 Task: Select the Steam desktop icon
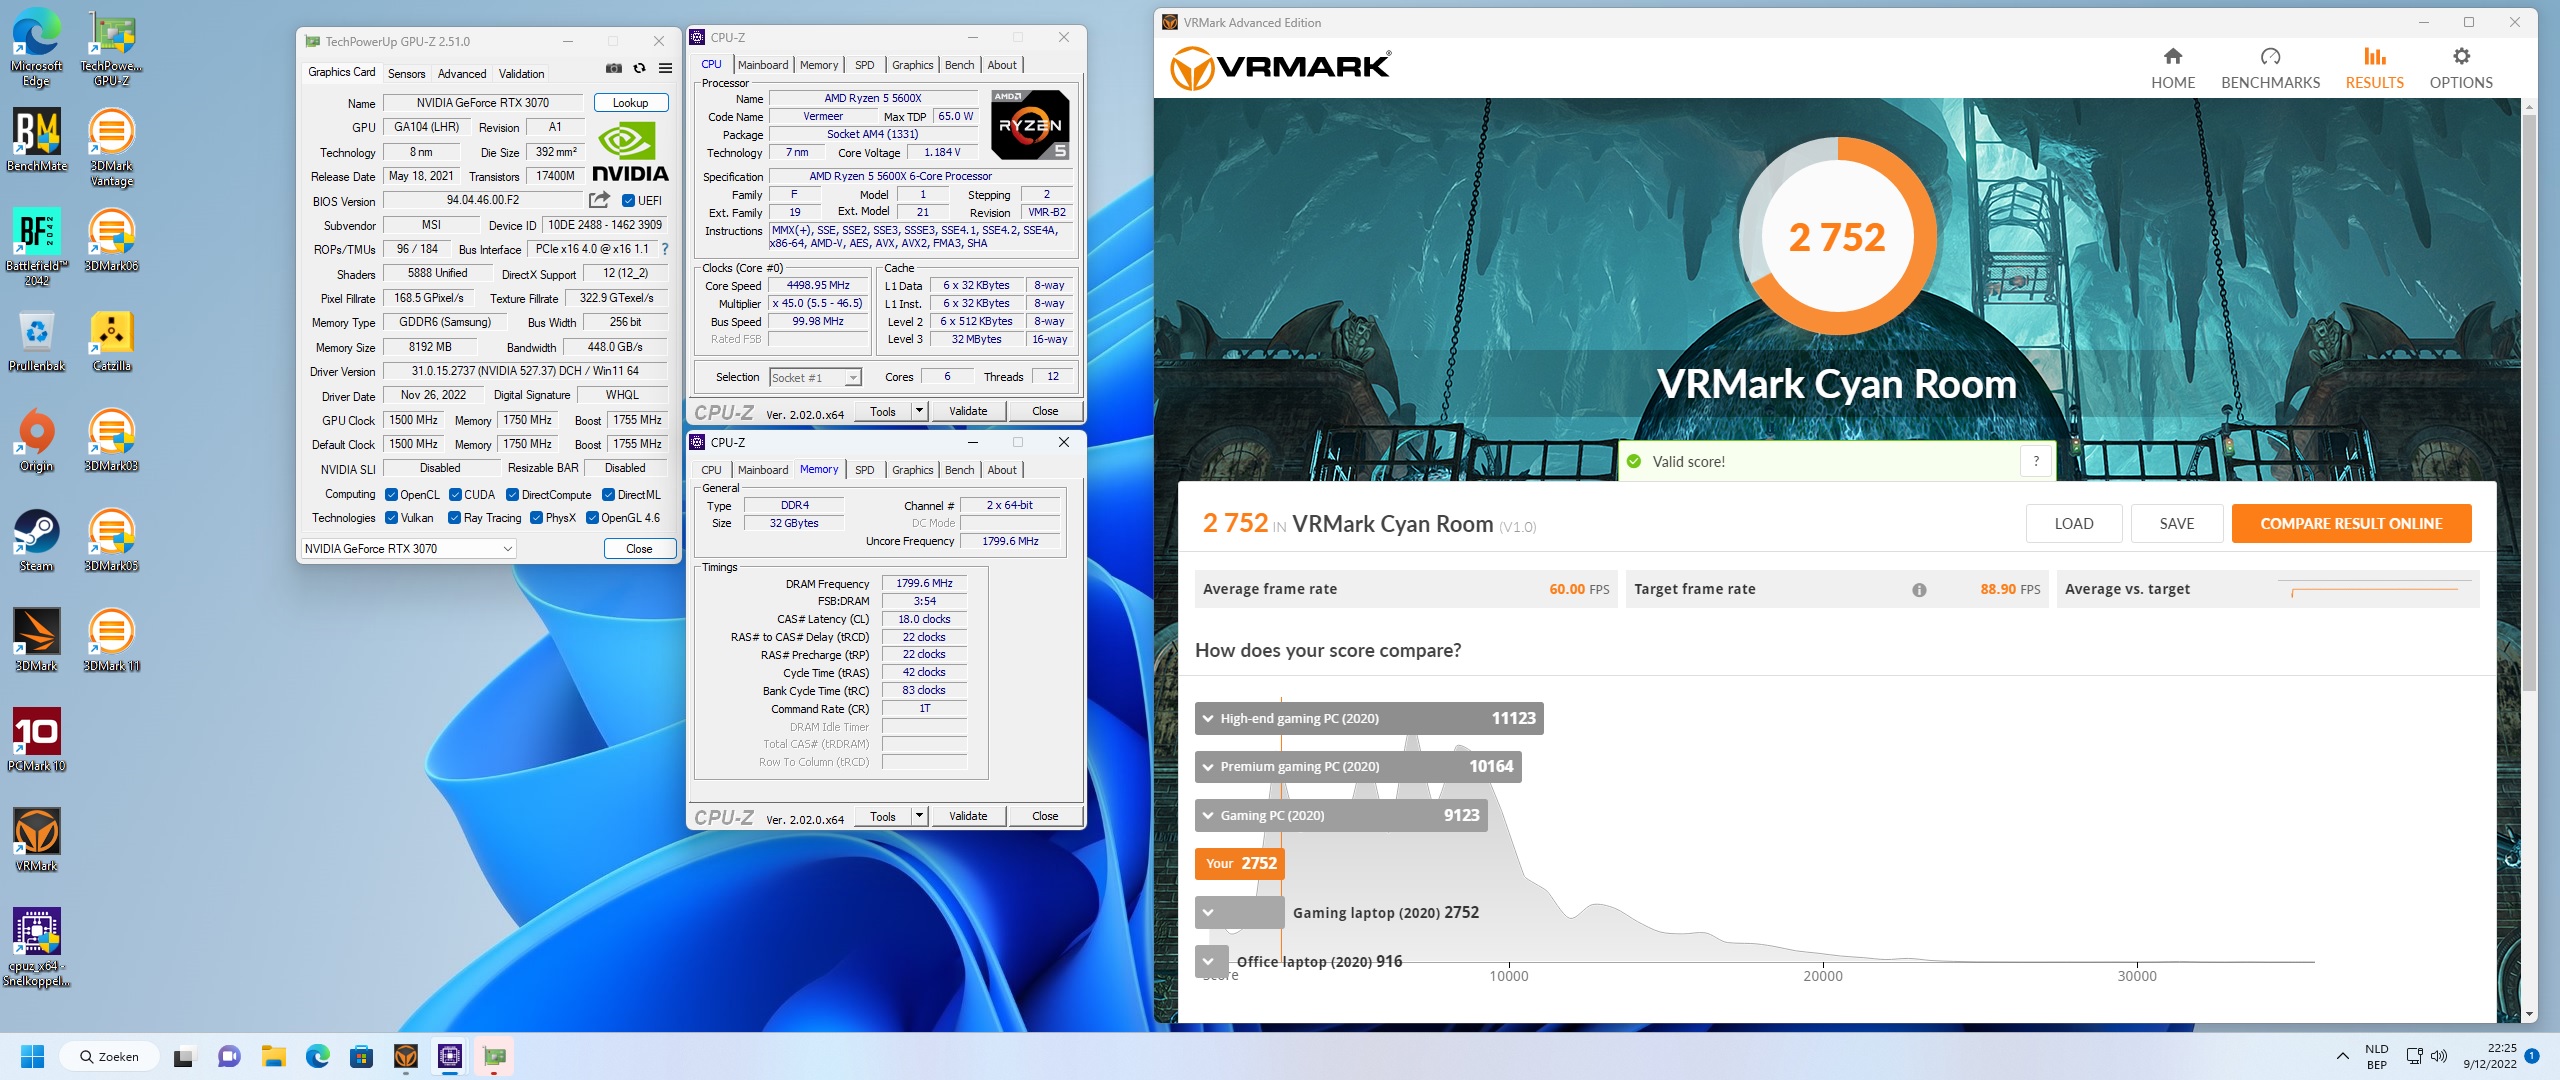(36, 540)
